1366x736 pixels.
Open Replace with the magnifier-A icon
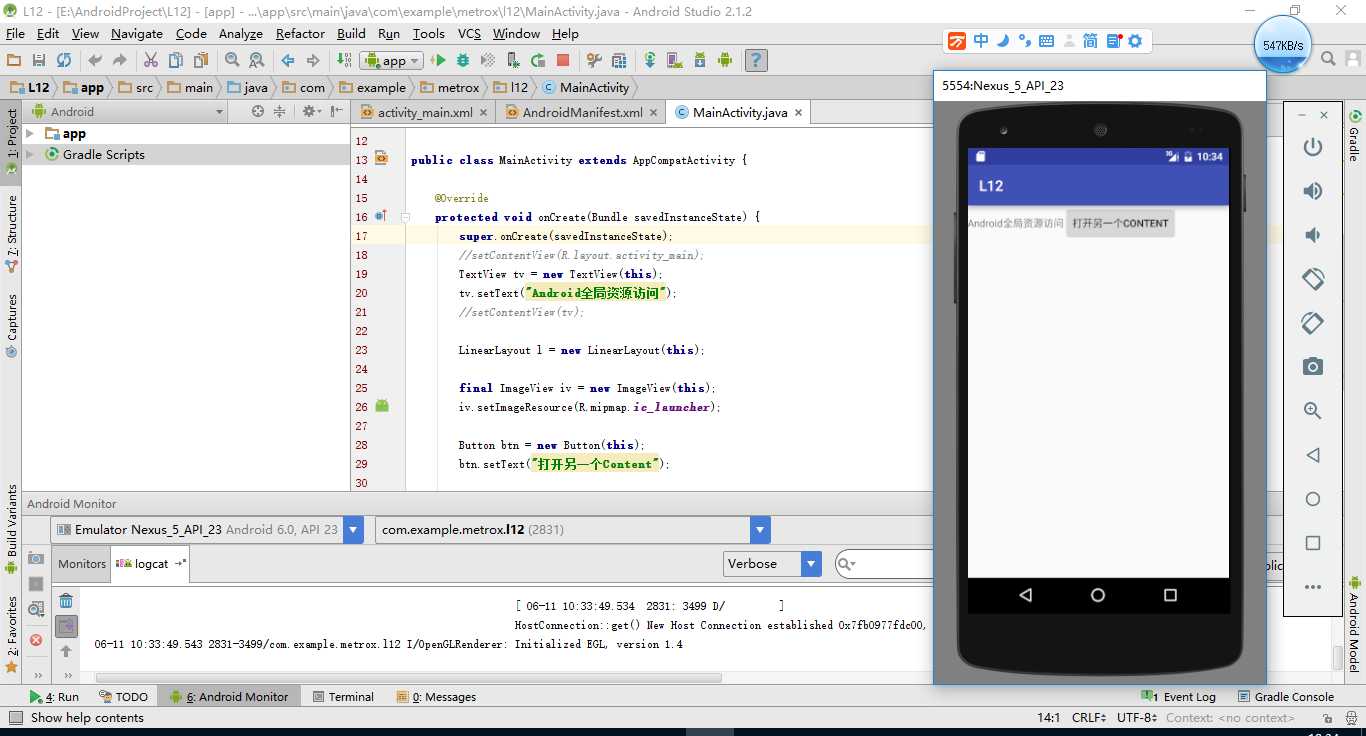(257, 60)
